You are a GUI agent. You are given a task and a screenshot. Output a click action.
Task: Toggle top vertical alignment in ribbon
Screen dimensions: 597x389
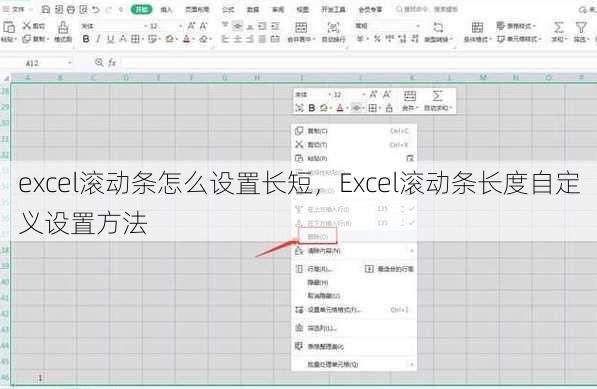[225, 26]
